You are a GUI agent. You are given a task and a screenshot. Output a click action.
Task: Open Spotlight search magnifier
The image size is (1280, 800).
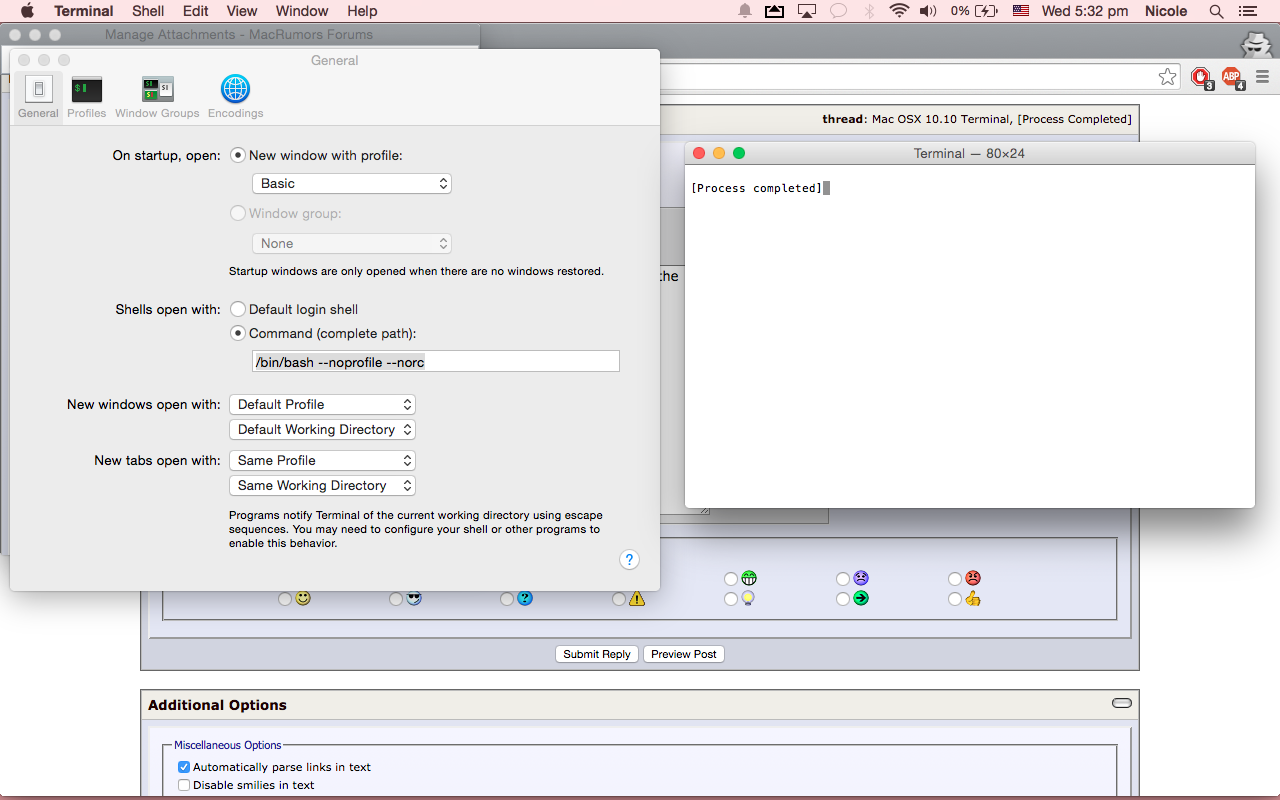point(1216,11)
